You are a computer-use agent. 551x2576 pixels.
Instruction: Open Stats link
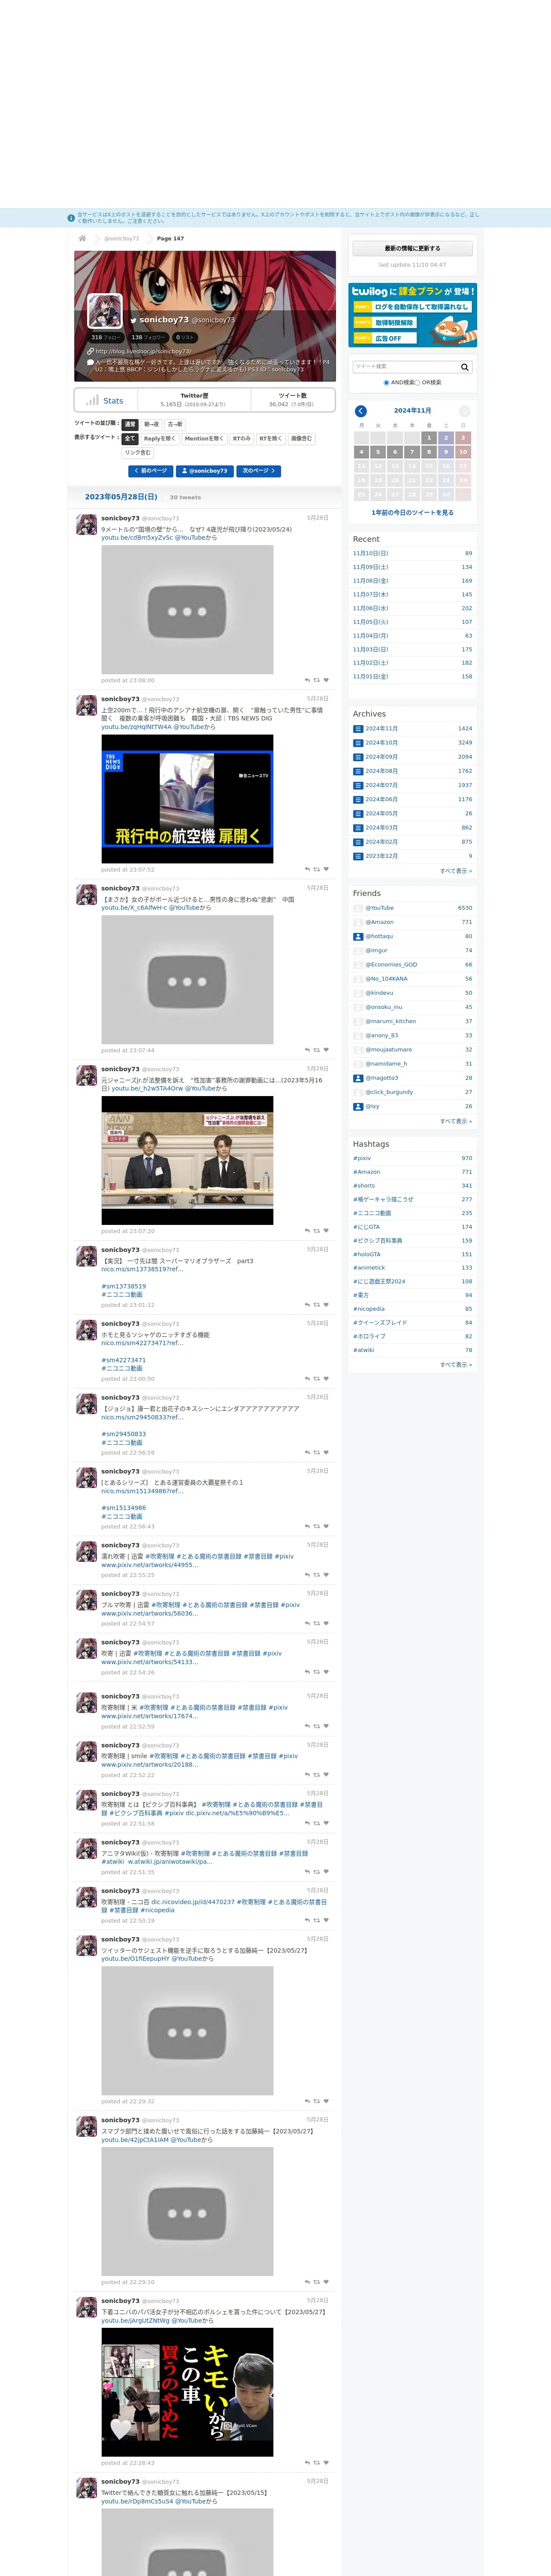click(113, 401)
